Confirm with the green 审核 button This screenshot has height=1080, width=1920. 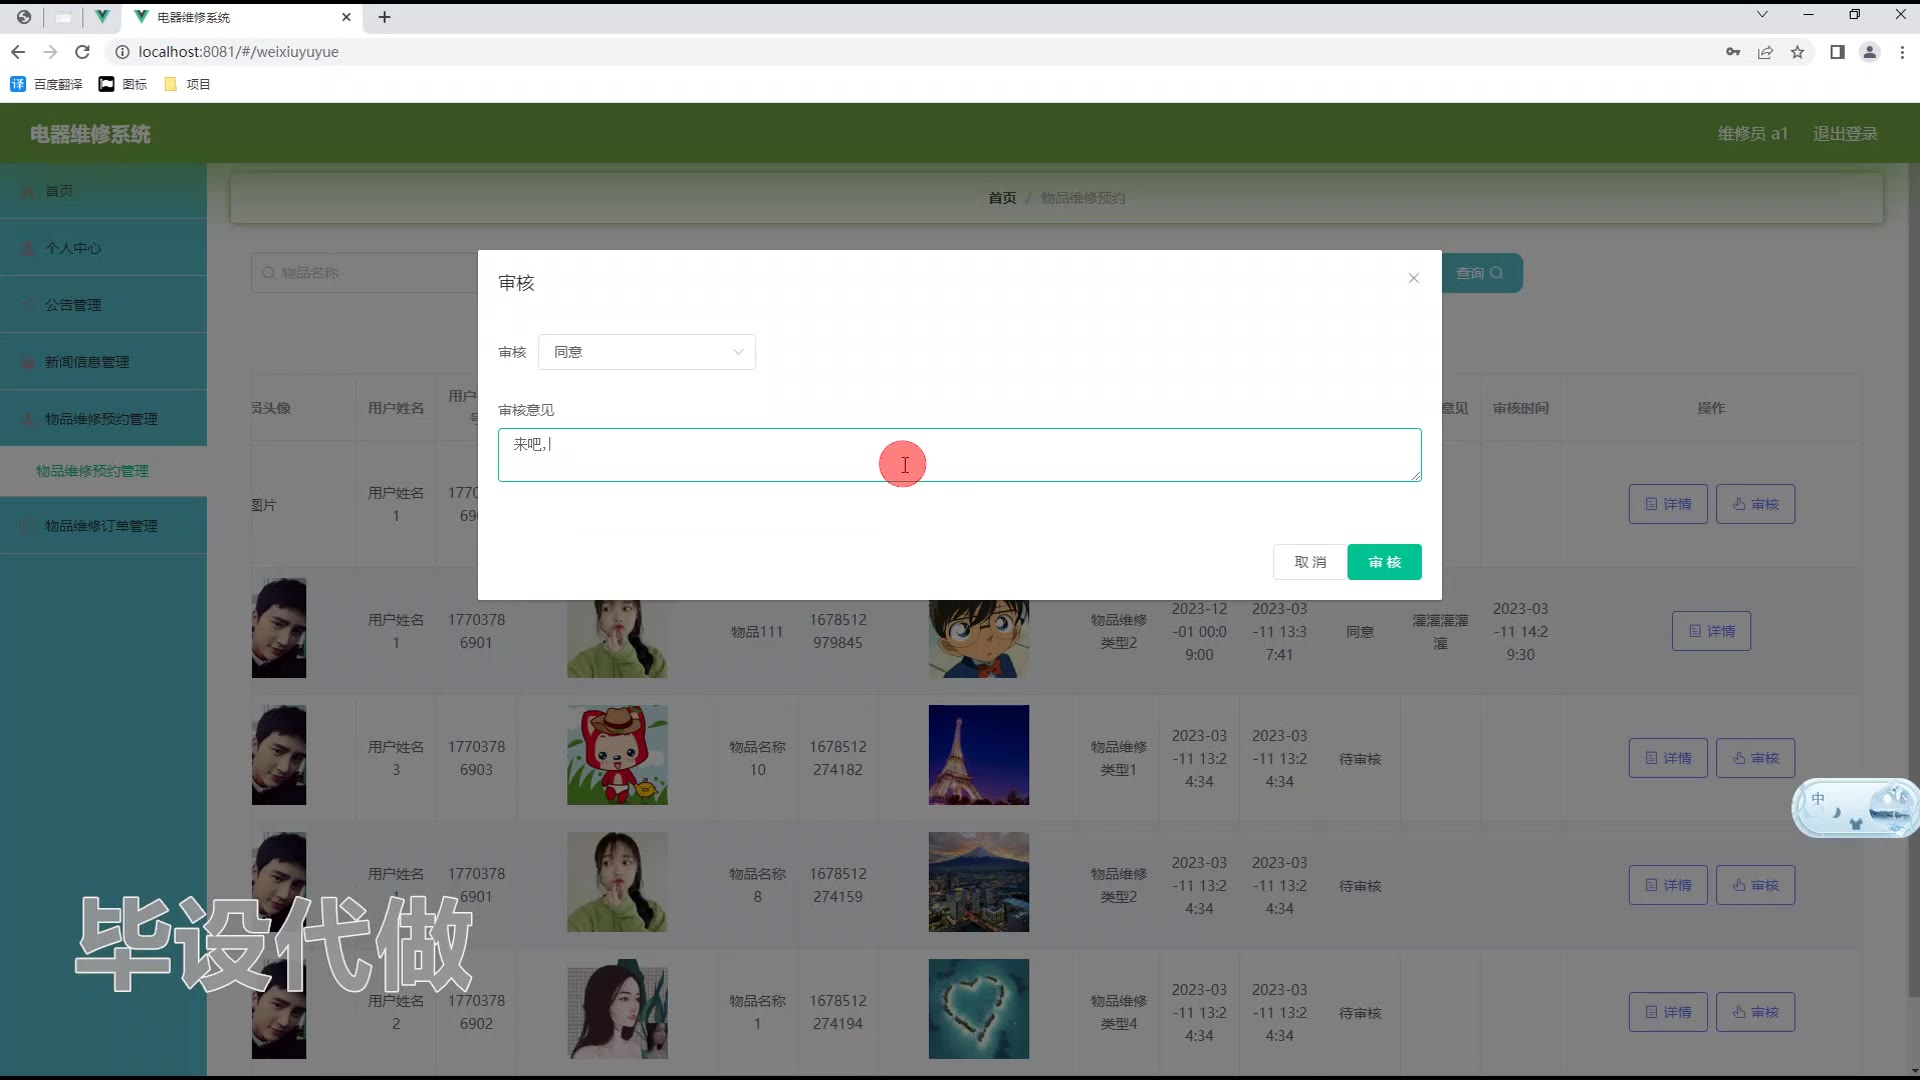[x=1384, y=562]
